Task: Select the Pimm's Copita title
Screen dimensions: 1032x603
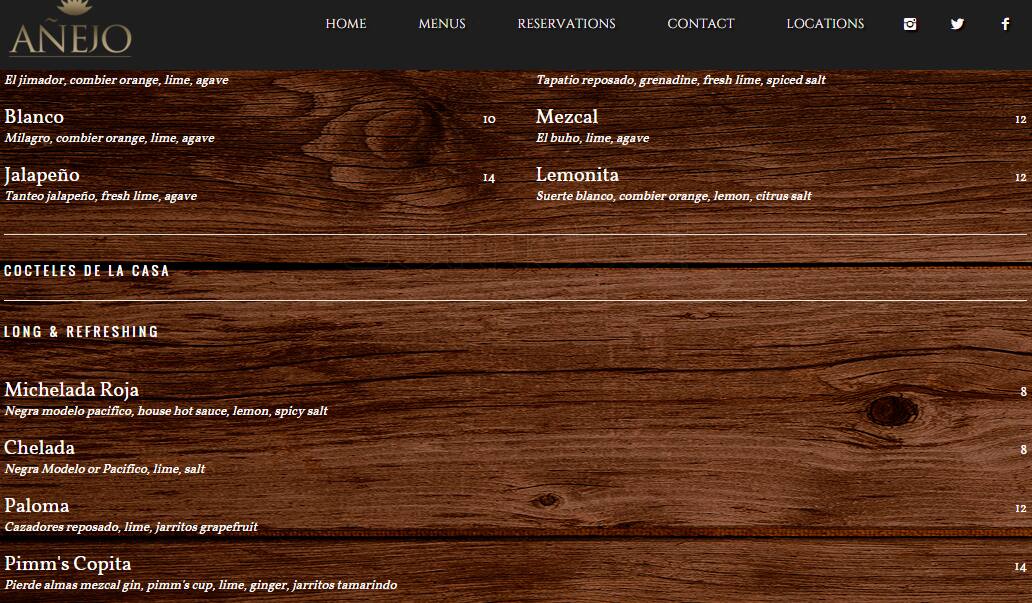Action: pos(68,564)
